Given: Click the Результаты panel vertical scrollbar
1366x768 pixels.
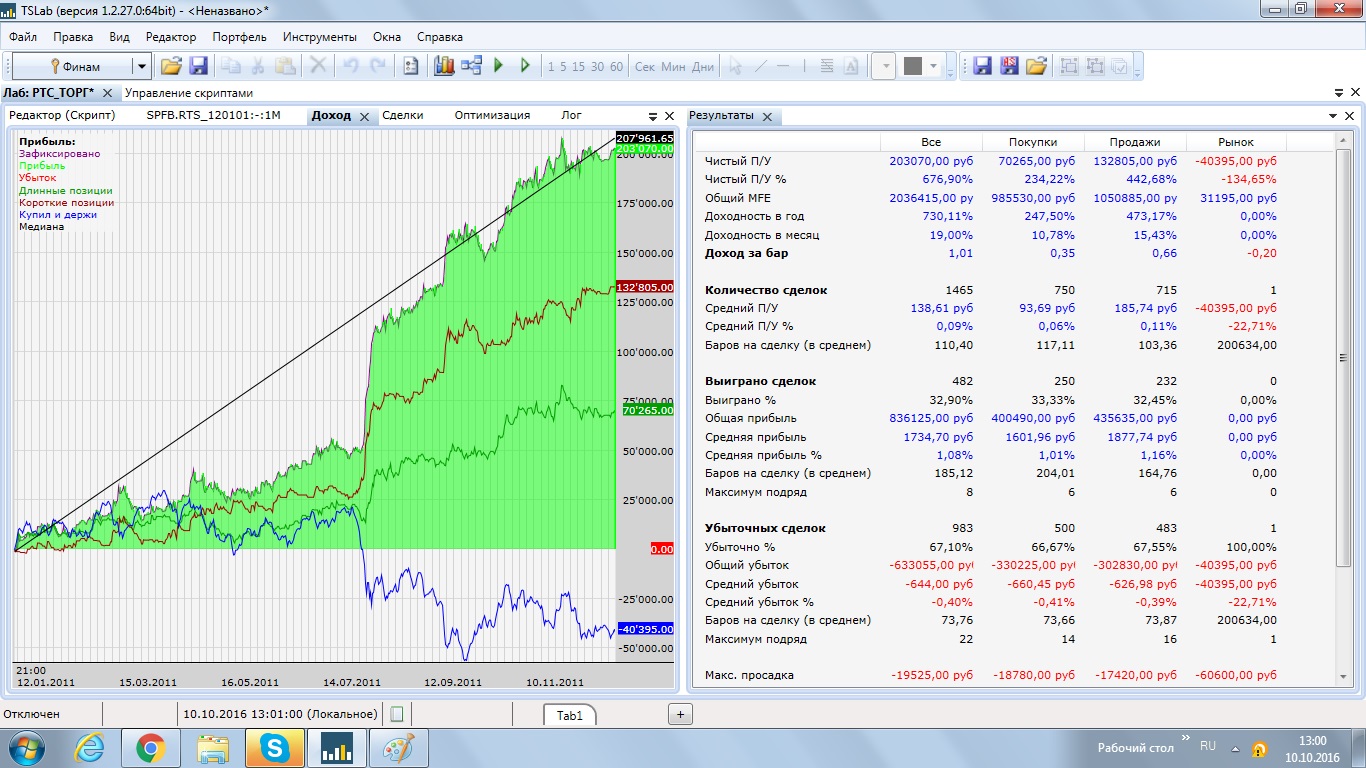Looking at the screenshot, I should click(1345, 358).
